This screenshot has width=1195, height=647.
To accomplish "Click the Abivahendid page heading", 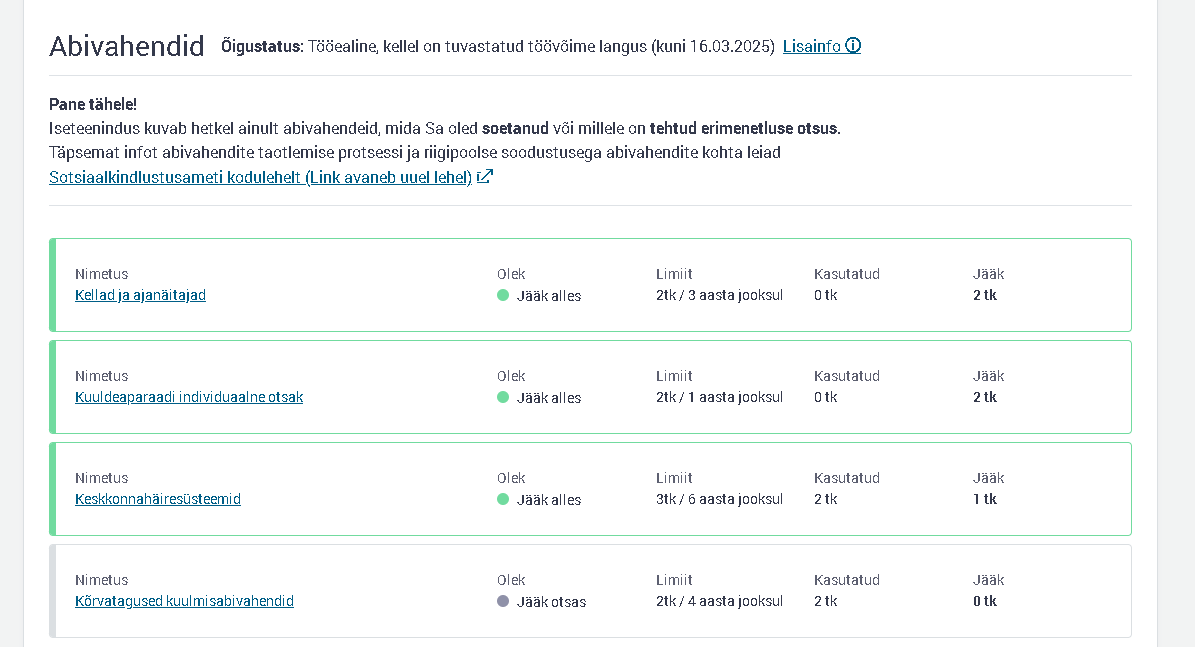I will 127,46.
